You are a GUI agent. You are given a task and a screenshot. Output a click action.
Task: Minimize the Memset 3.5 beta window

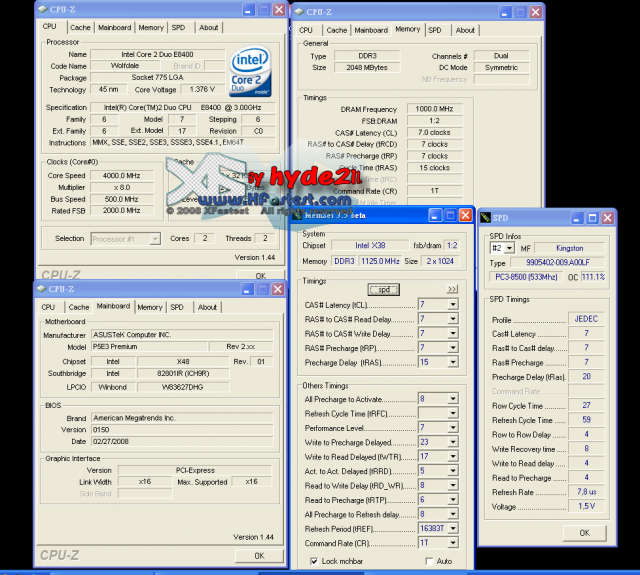(x=435, y=215)
